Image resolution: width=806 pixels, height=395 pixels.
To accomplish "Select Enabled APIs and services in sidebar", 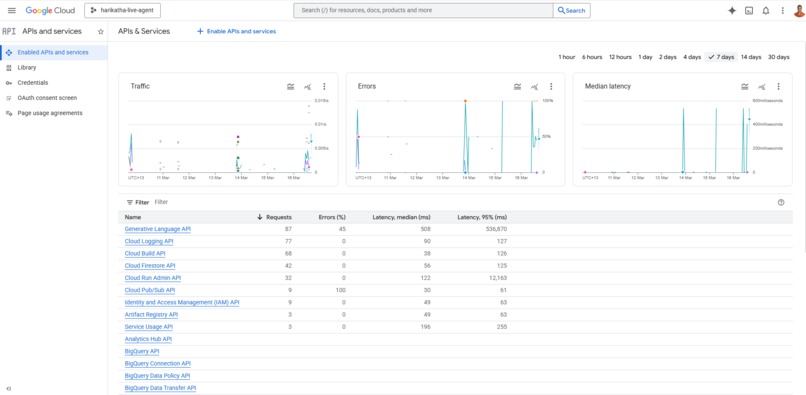I will (53, 52).
